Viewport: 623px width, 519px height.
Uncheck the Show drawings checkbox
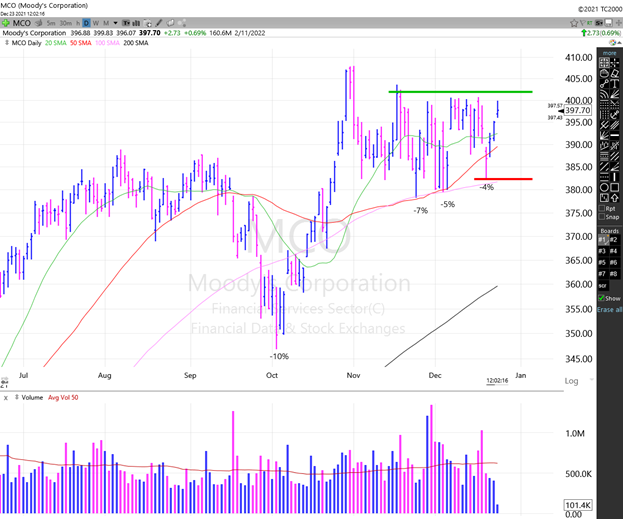(602, 298)
